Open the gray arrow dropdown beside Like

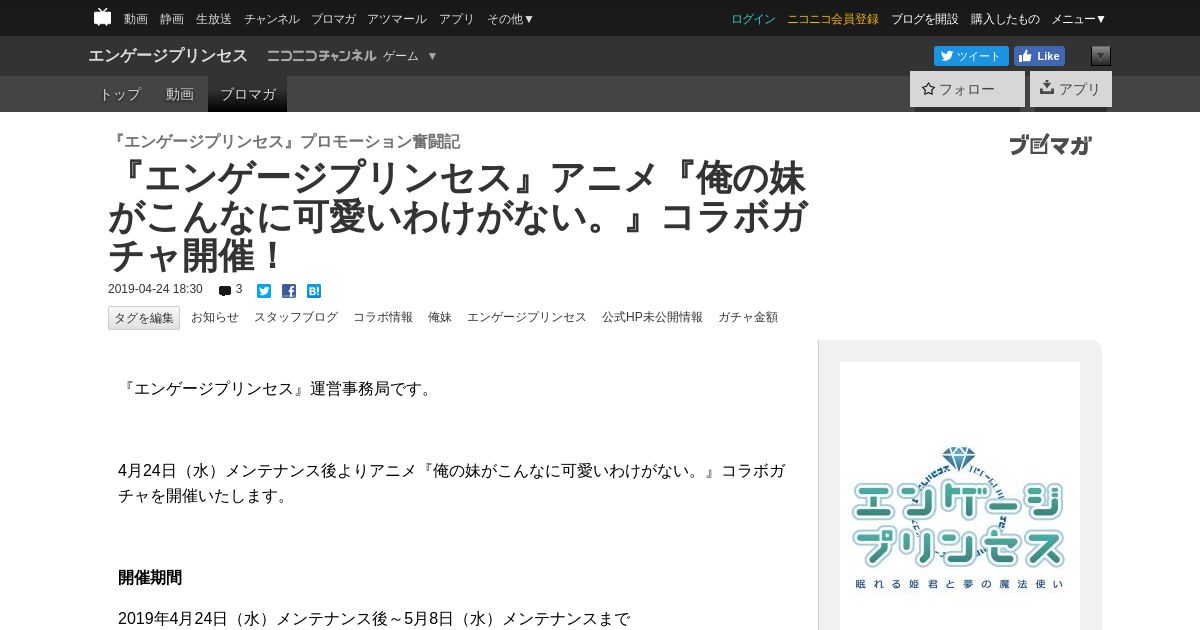(x=1101, y=56)
